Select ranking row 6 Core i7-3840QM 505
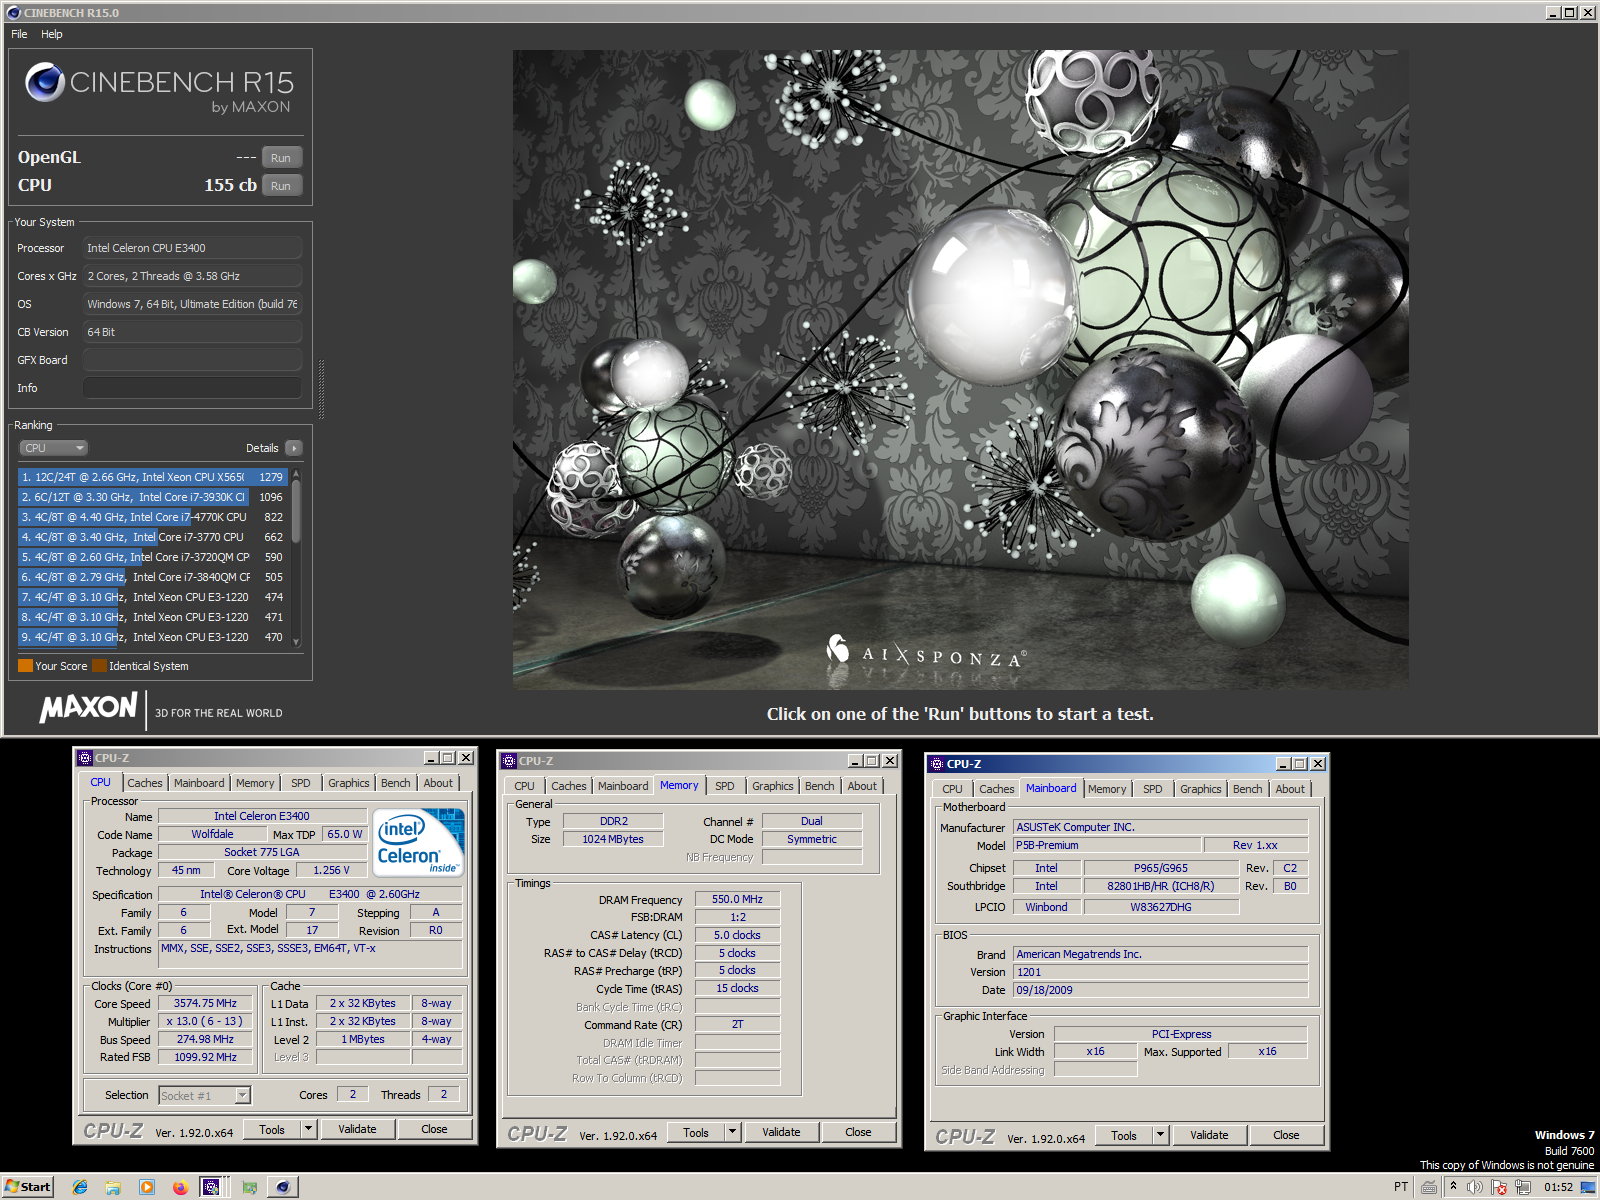 (153, 577)
